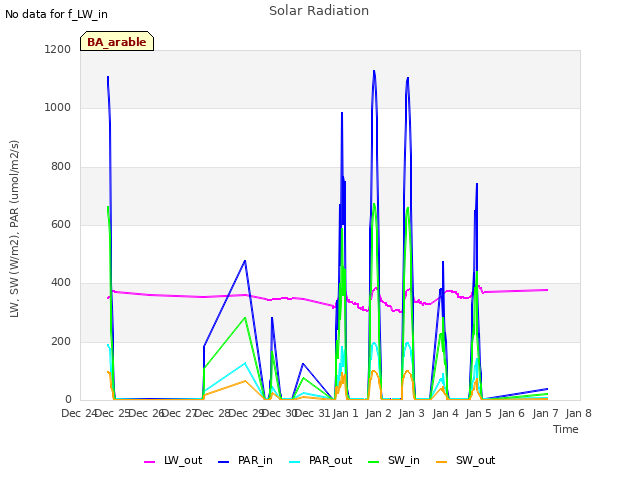This screenshot has height=480, width=640.
Task: Click the Jan 5 x-axis tick label
Action: point(478,413)
